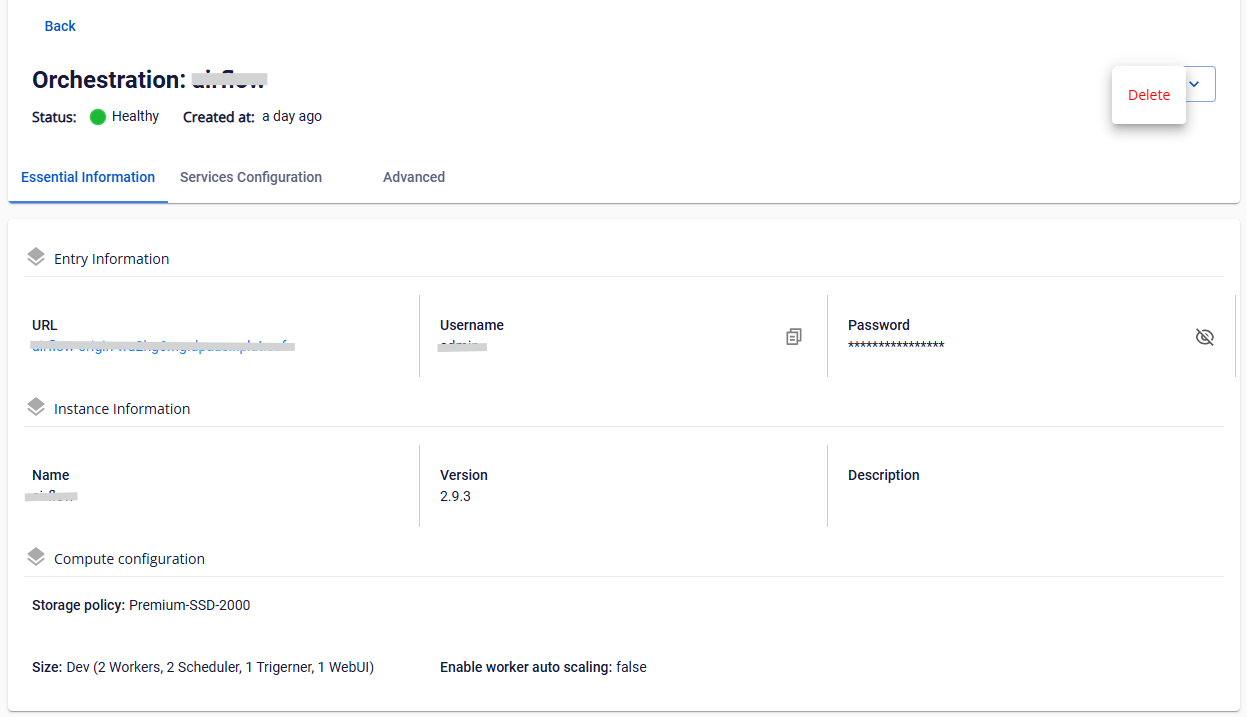Click the Description field label

(x=884, y=475)
